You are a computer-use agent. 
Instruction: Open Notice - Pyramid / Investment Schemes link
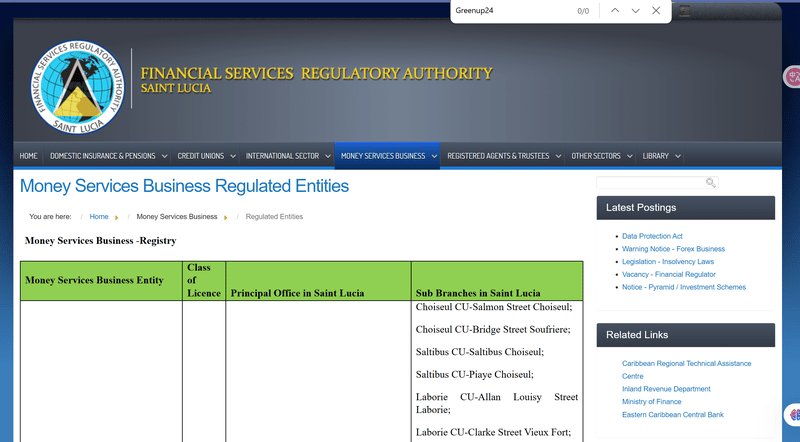coord(684,287)
